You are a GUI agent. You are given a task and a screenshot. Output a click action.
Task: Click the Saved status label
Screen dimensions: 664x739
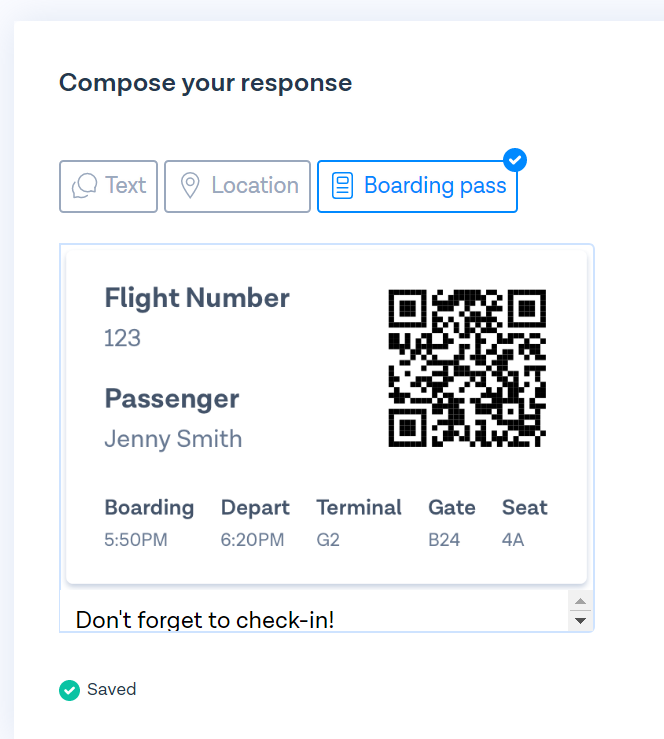tap(112, 690)
